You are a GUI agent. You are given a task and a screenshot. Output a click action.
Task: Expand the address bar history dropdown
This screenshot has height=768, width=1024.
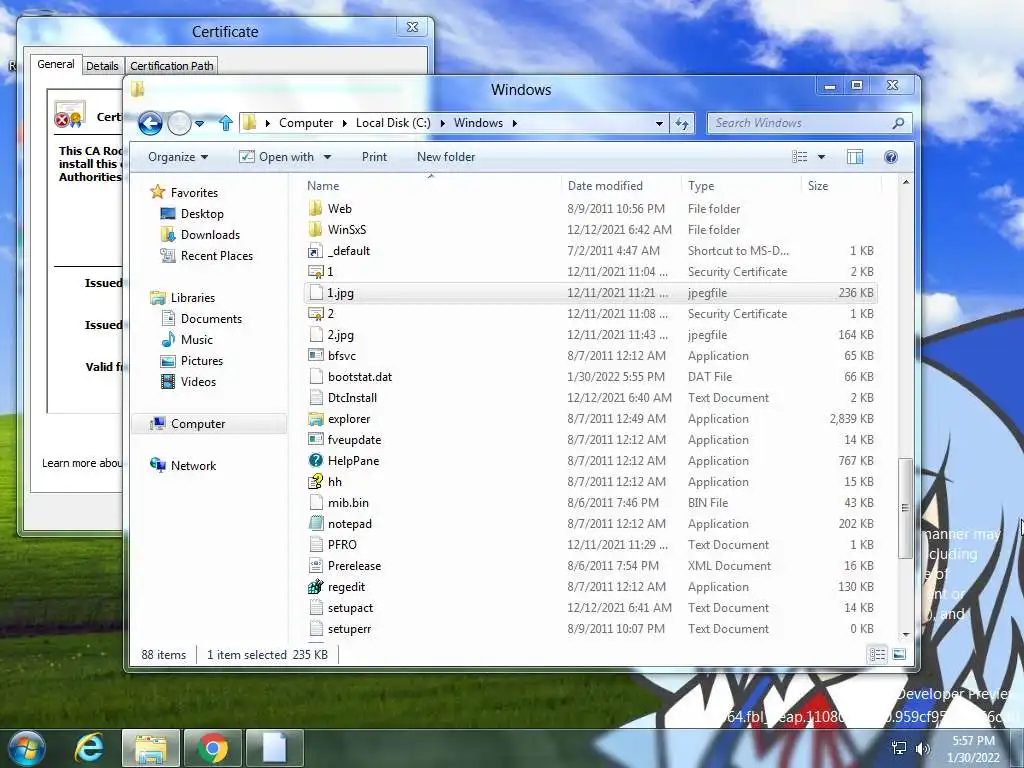point(659,123)
